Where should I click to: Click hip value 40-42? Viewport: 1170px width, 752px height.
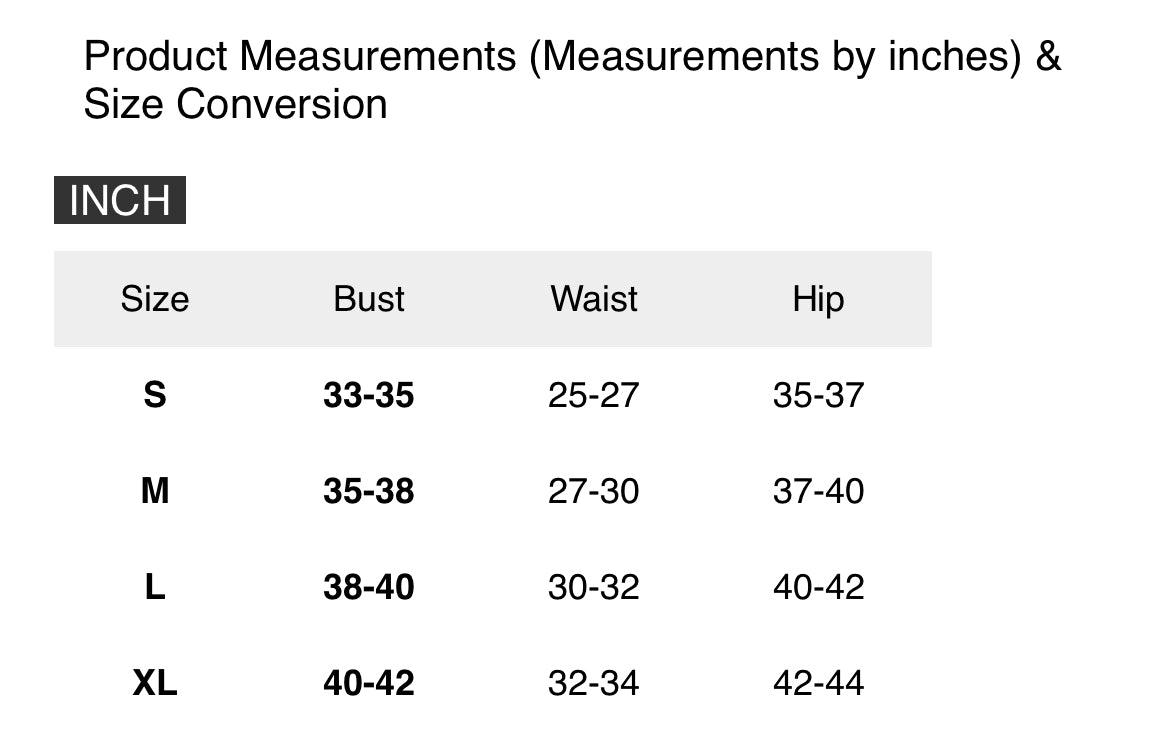pos(818,587)
